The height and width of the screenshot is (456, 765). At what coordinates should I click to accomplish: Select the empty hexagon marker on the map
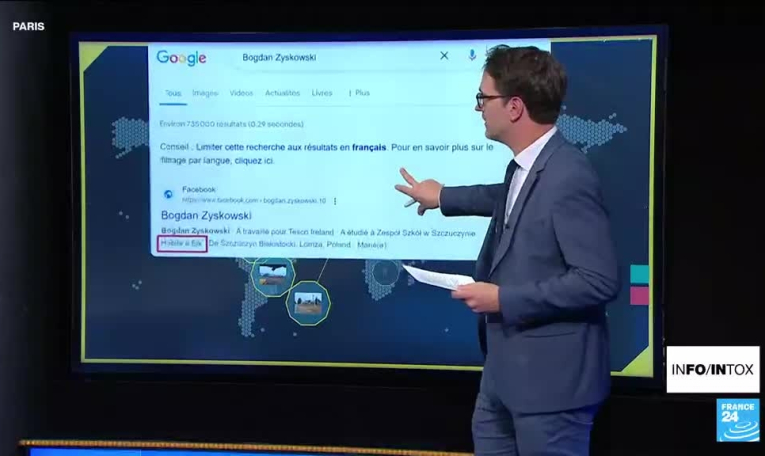pos(382,272)
